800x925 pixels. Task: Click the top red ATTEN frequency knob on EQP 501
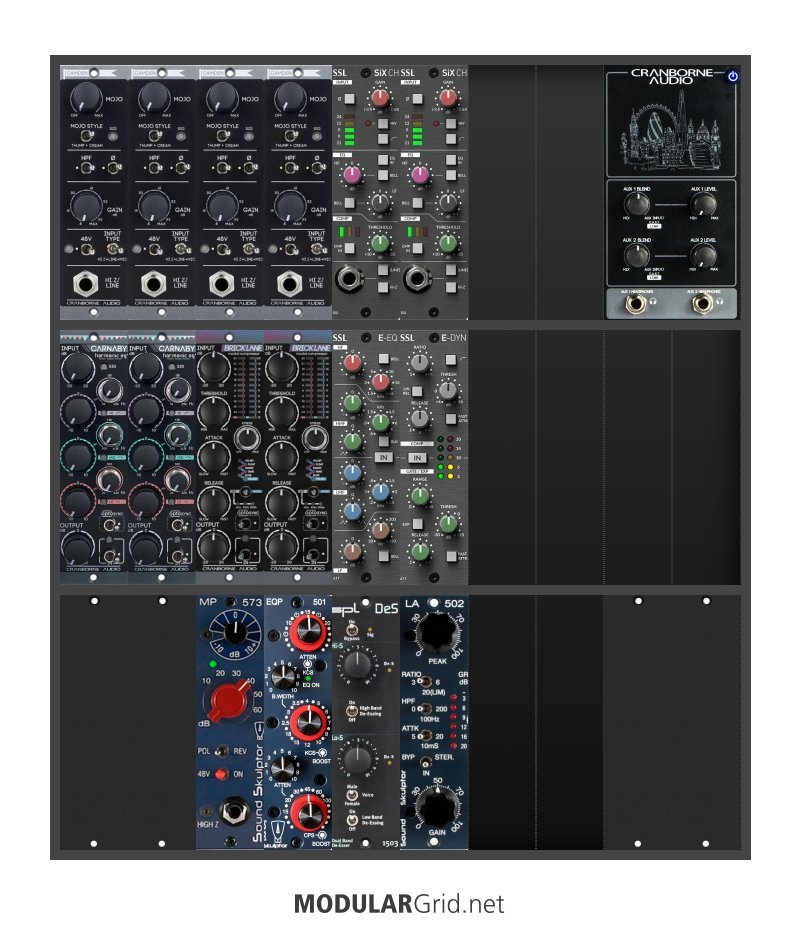(x=307, y=630)
